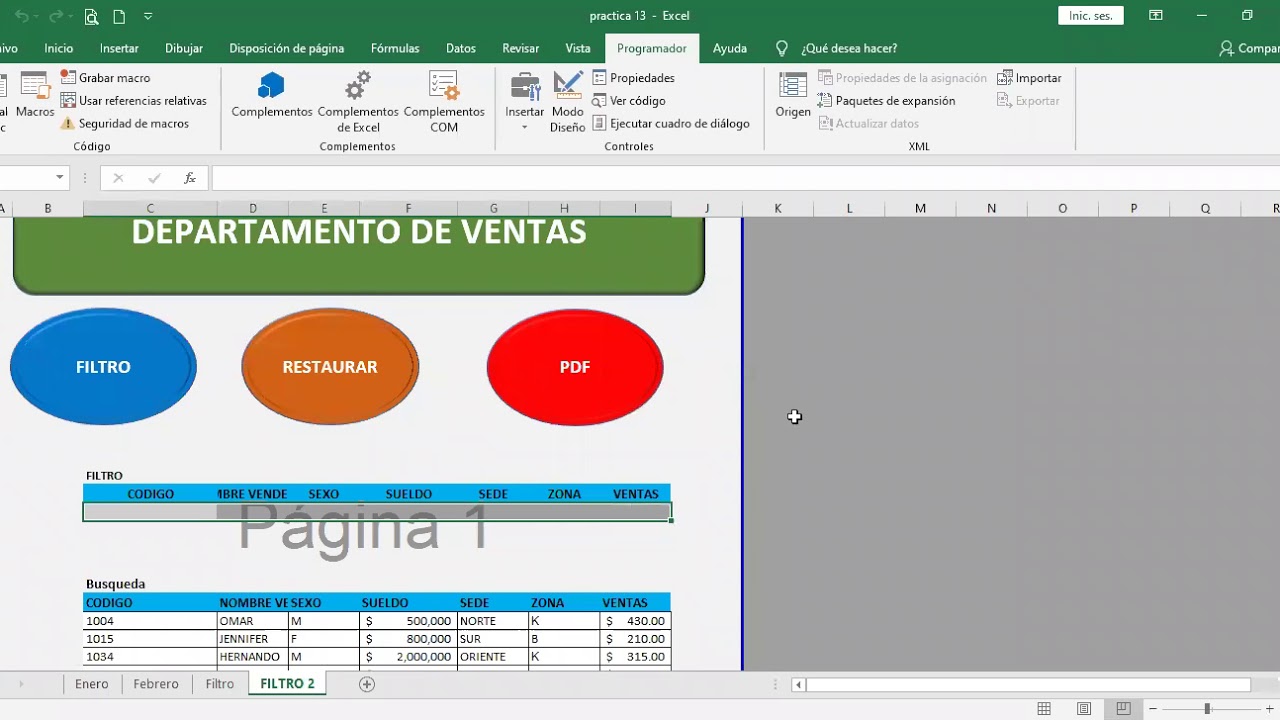The width and height of the screenshot is (1280, 720).
Task: Click the Redo arrow in quick access toolbar
Action: point(56,16)
